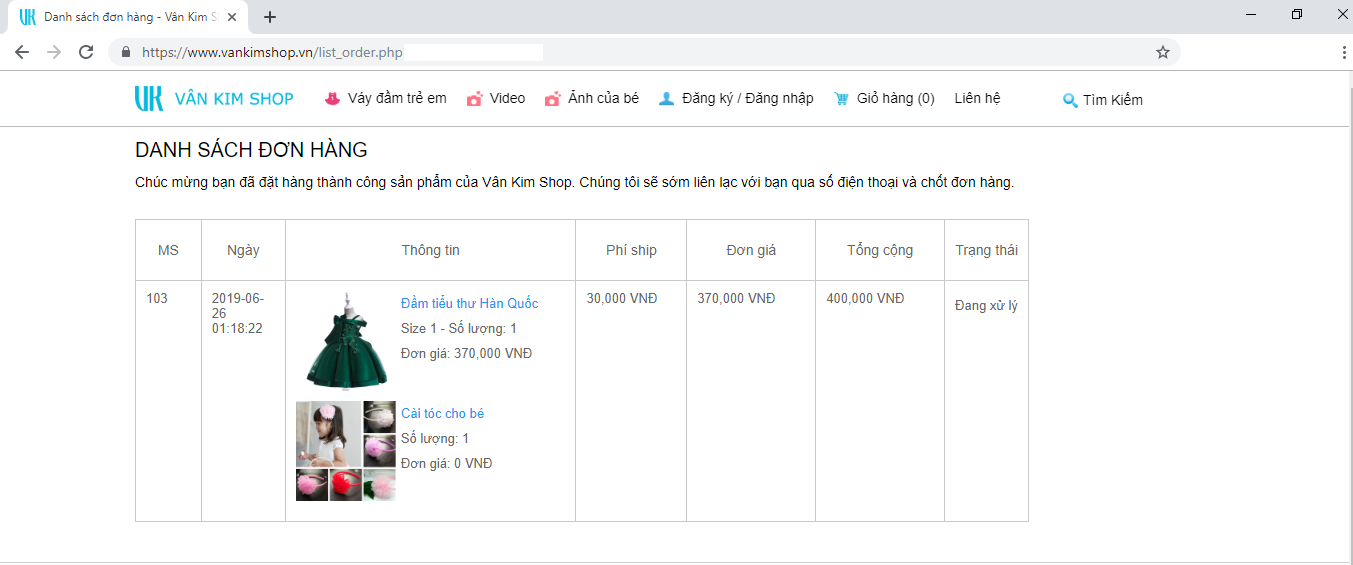The height and width of the screenshot is (565, 1353).
Task: Click the Đơn giá: 0 VNĐ line
Action: point(446,463)
